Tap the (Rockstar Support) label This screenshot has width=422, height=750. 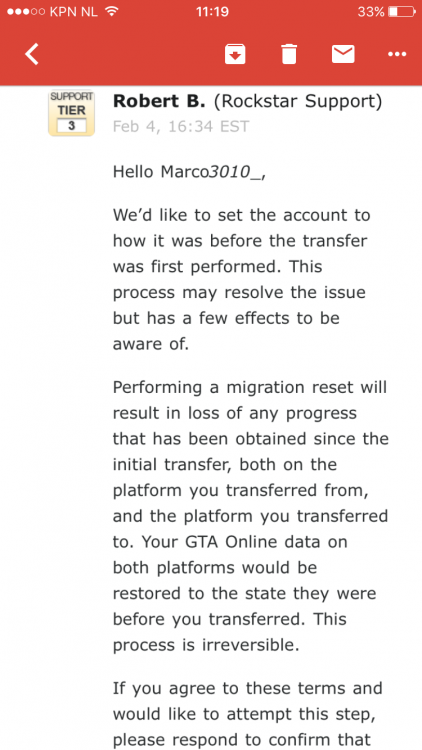coord(298,101)
